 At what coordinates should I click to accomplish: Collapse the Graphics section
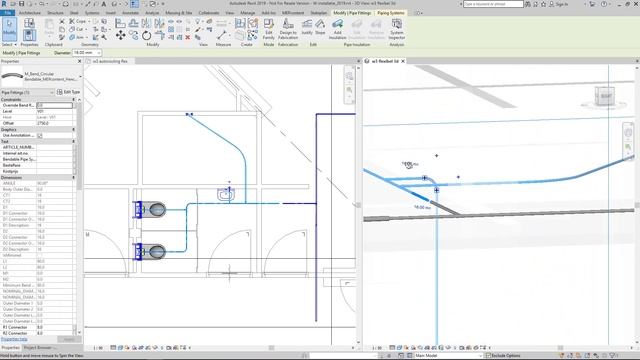[x=74, y=129]
